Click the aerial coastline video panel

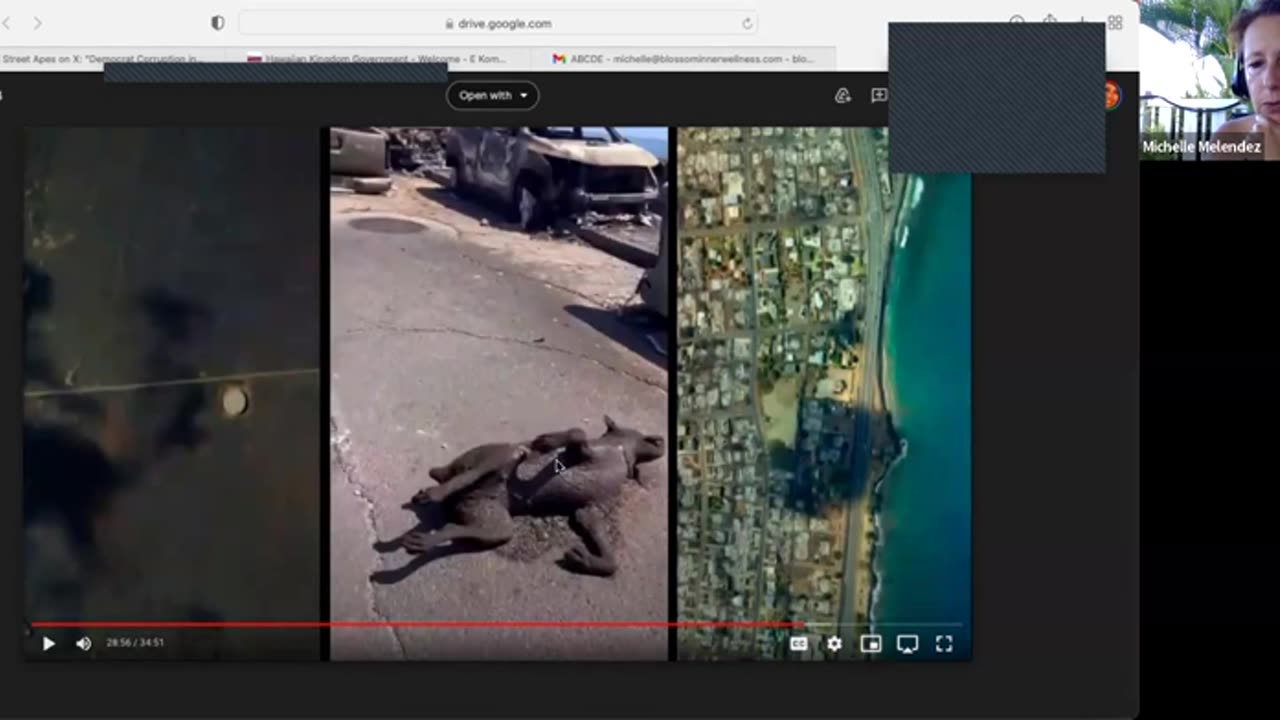[x=824, y=393]
